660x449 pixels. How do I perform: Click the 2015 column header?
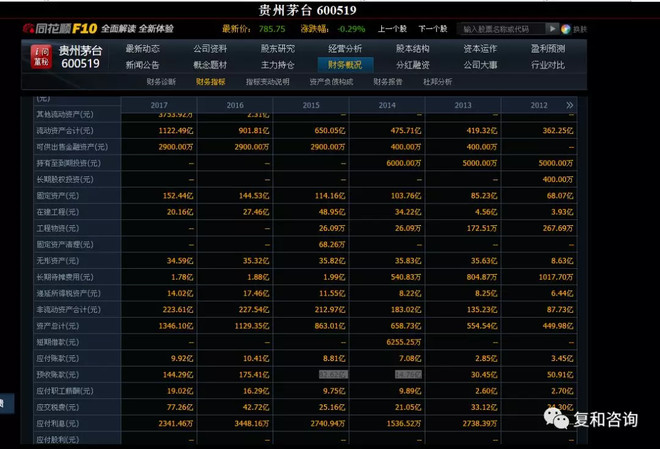click(x=311, y=105)
